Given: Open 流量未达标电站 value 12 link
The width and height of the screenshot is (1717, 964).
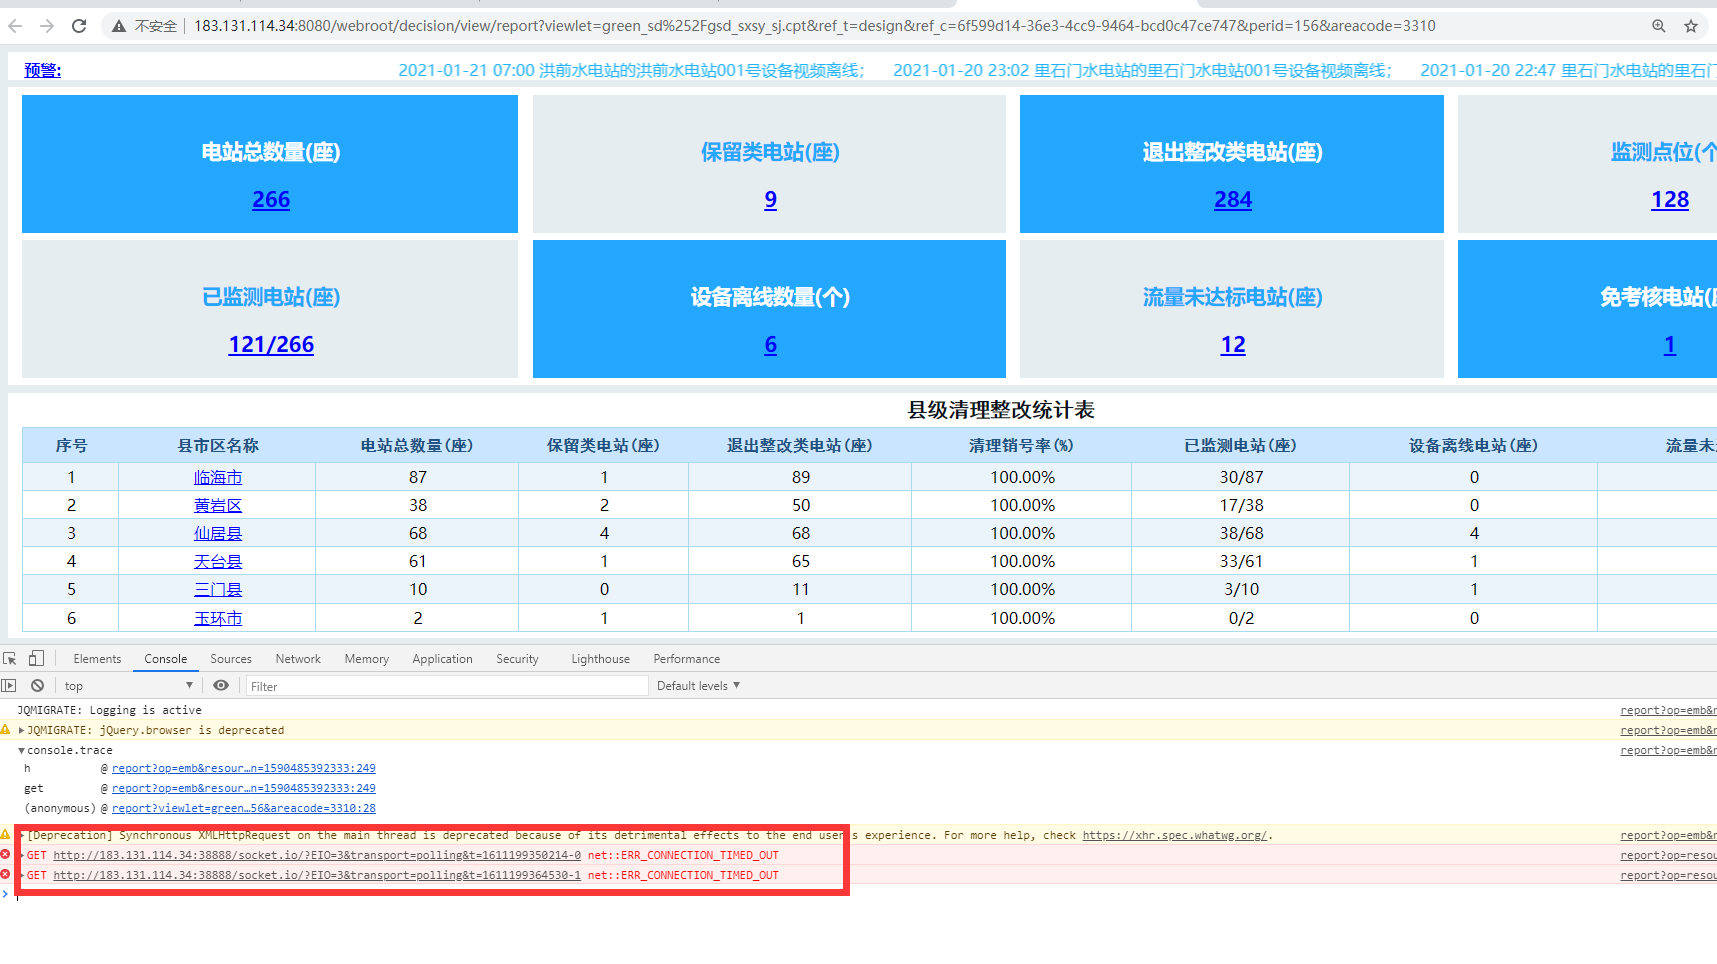Looking at the screenshot, I should coord(1233,345).
